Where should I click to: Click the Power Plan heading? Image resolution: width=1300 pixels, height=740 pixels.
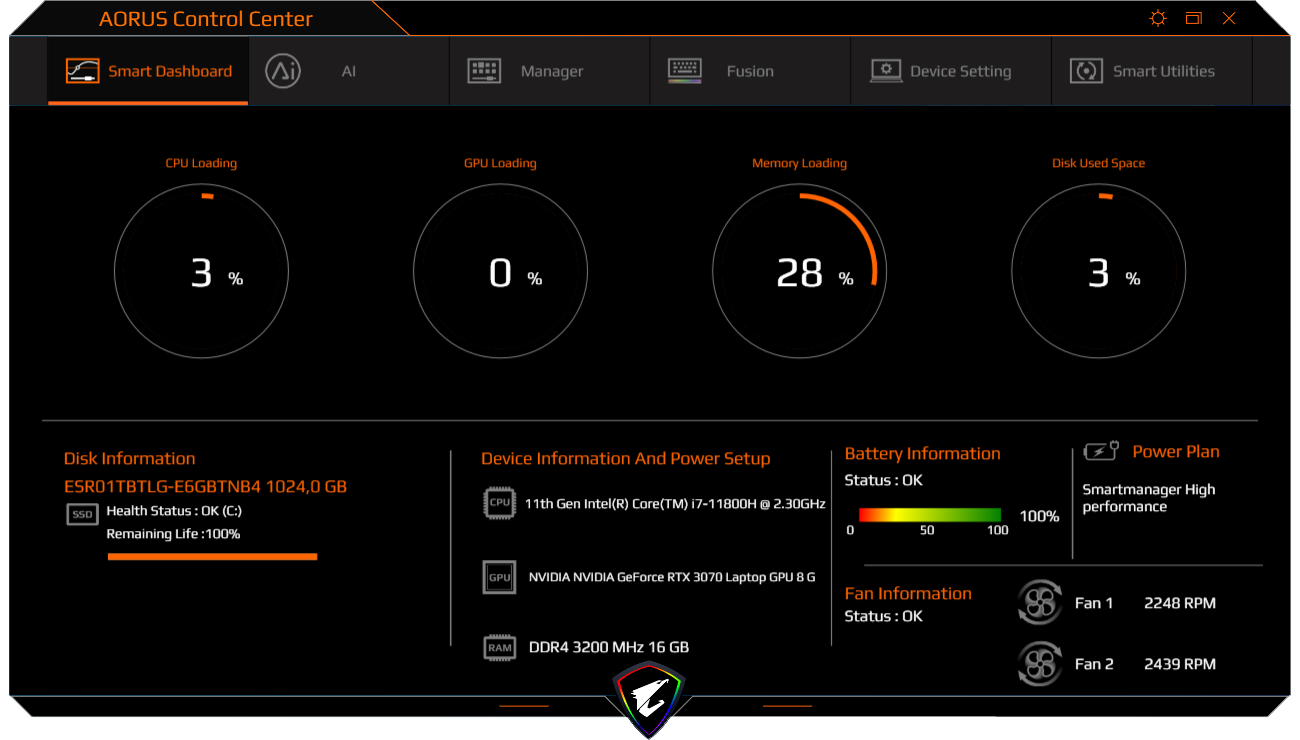[1176, 452]
